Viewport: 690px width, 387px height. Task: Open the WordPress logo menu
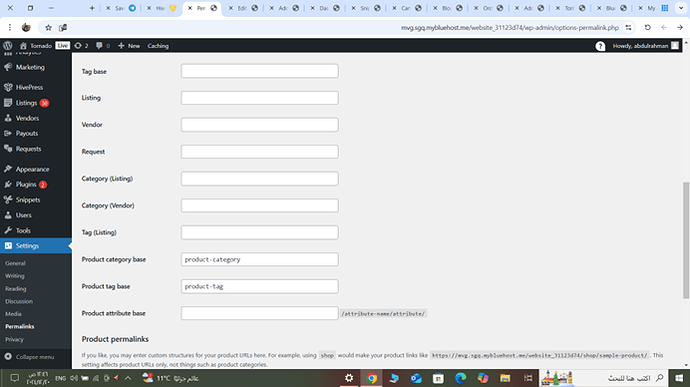point(7,46)
